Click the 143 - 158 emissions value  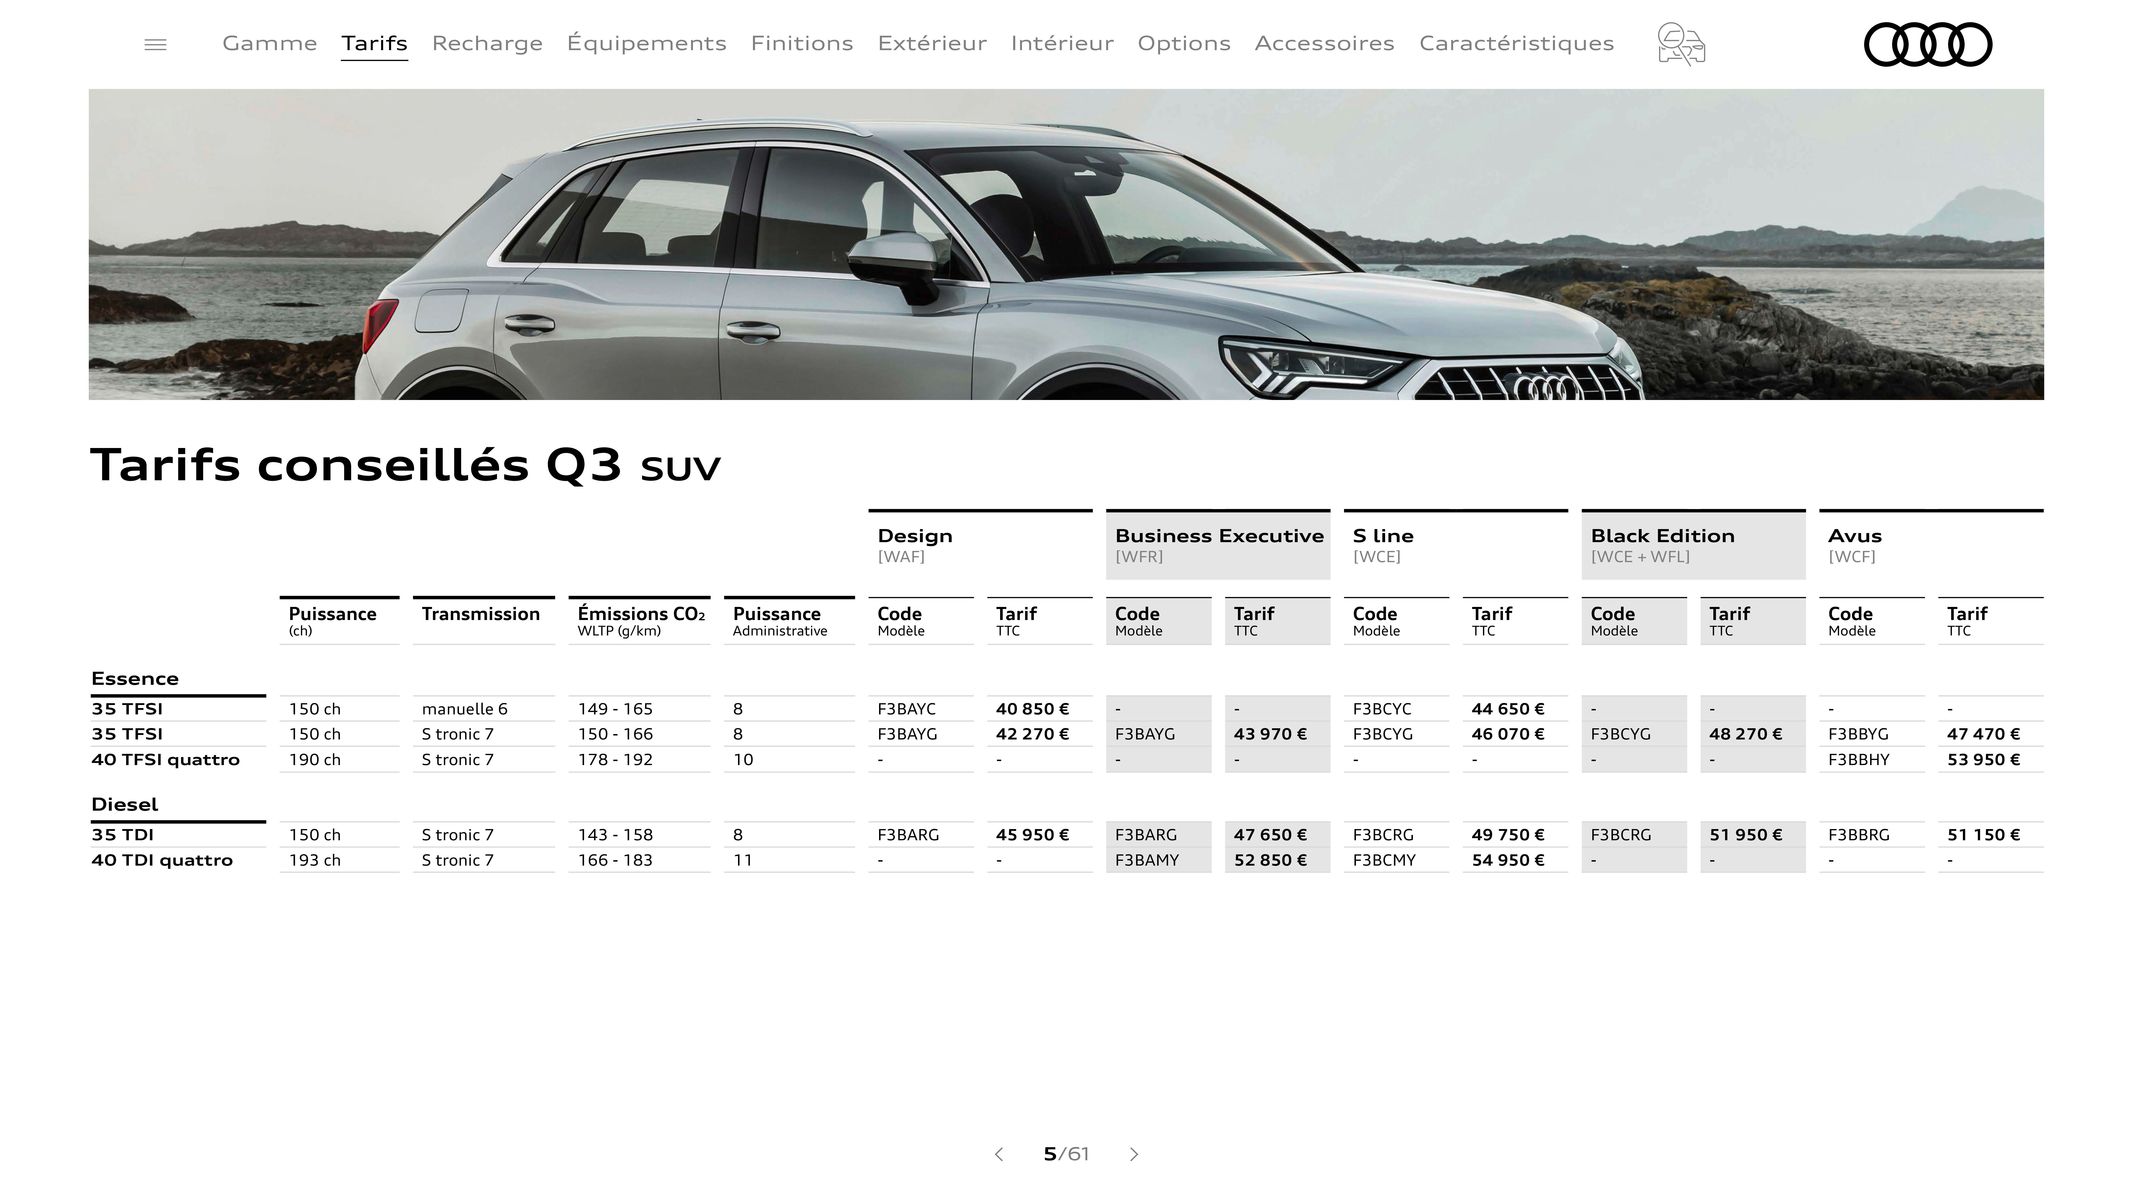(x=615, y=834)
